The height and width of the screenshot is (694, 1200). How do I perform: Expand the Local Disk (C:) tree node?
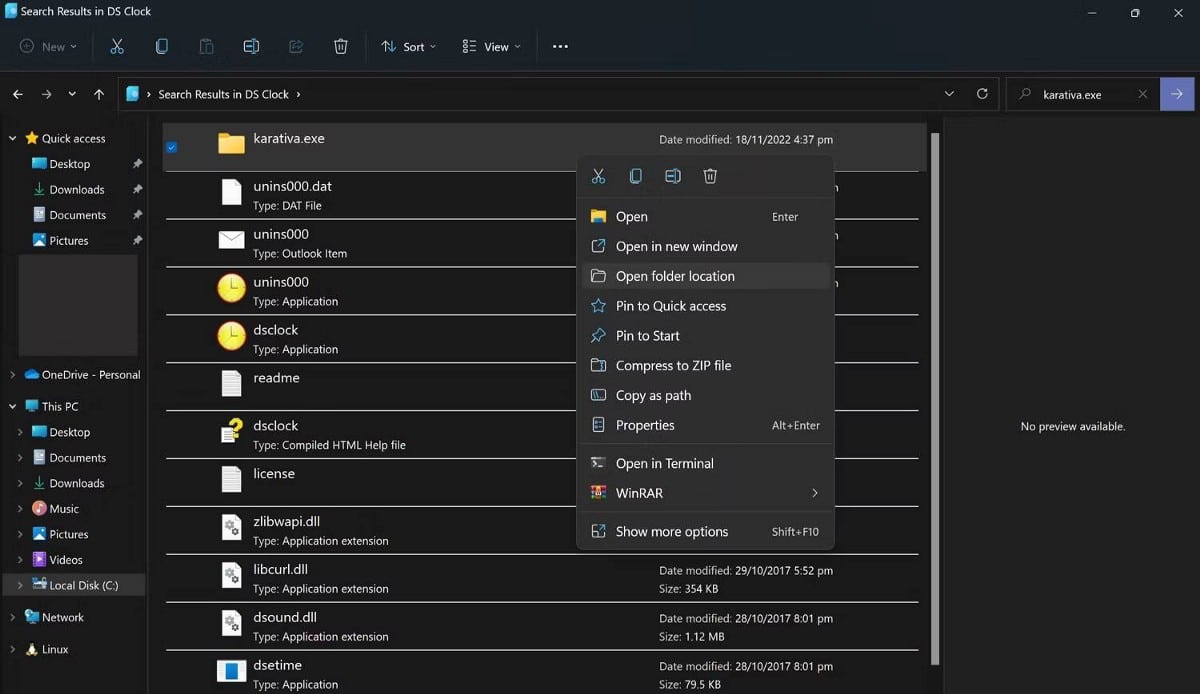20,585
